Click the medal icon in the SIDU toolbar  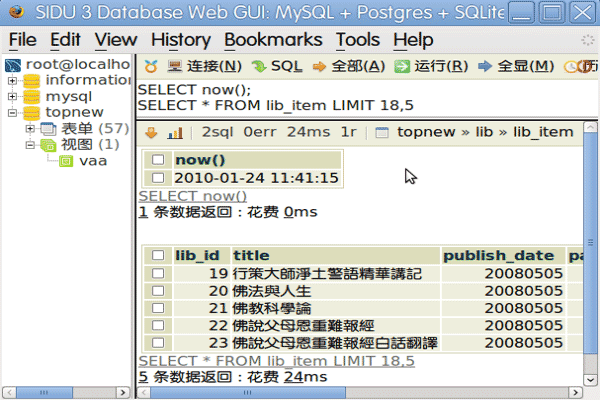[x=151, y=66]
